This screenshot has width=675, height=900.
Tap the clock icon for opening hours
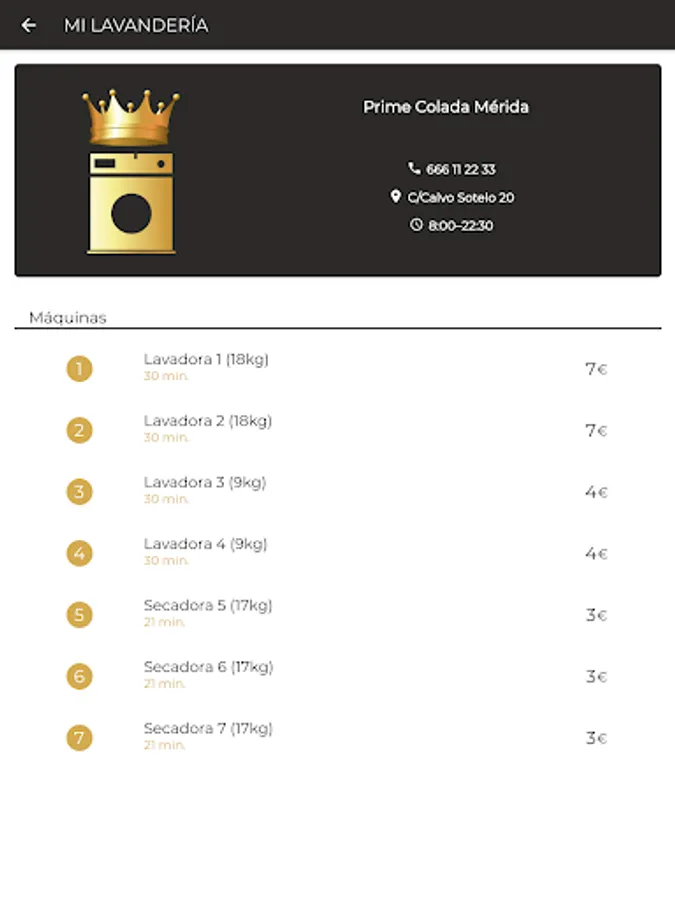coord(417,225)
